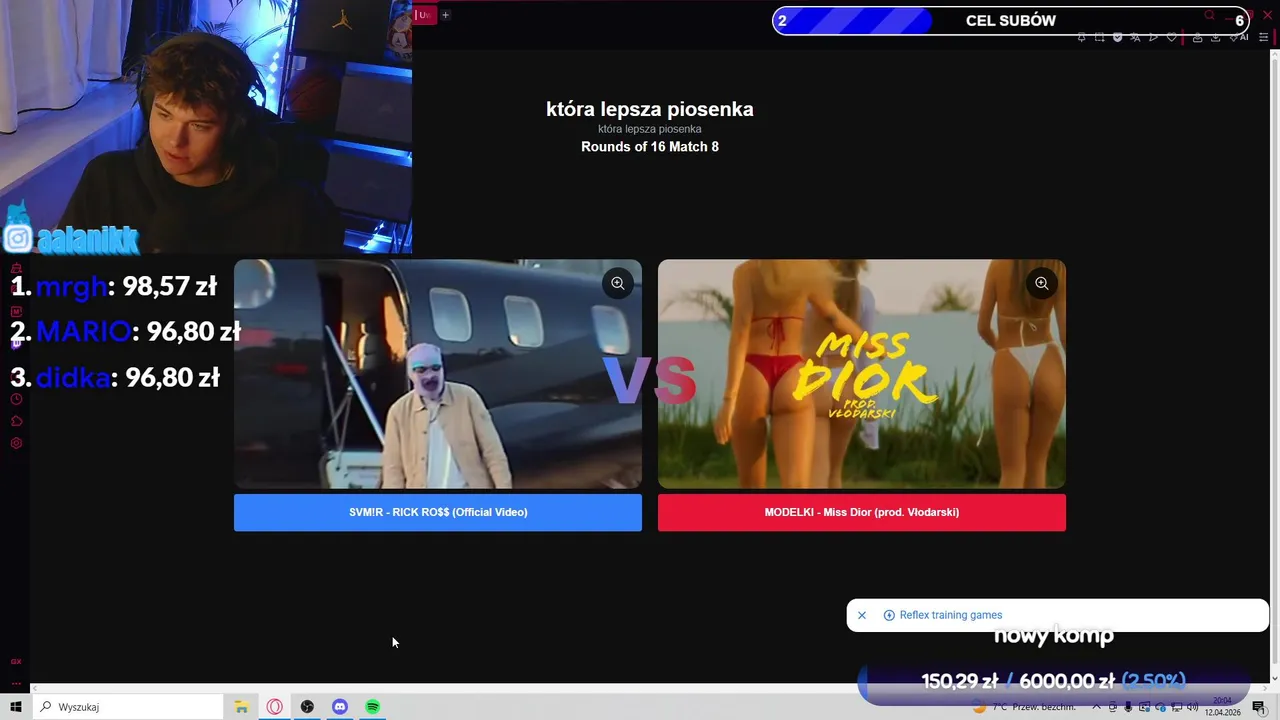Viewport: 1280px width, 720px height.
Task: Select the active pinned browser tab
Action: click(x=425, y=15)
